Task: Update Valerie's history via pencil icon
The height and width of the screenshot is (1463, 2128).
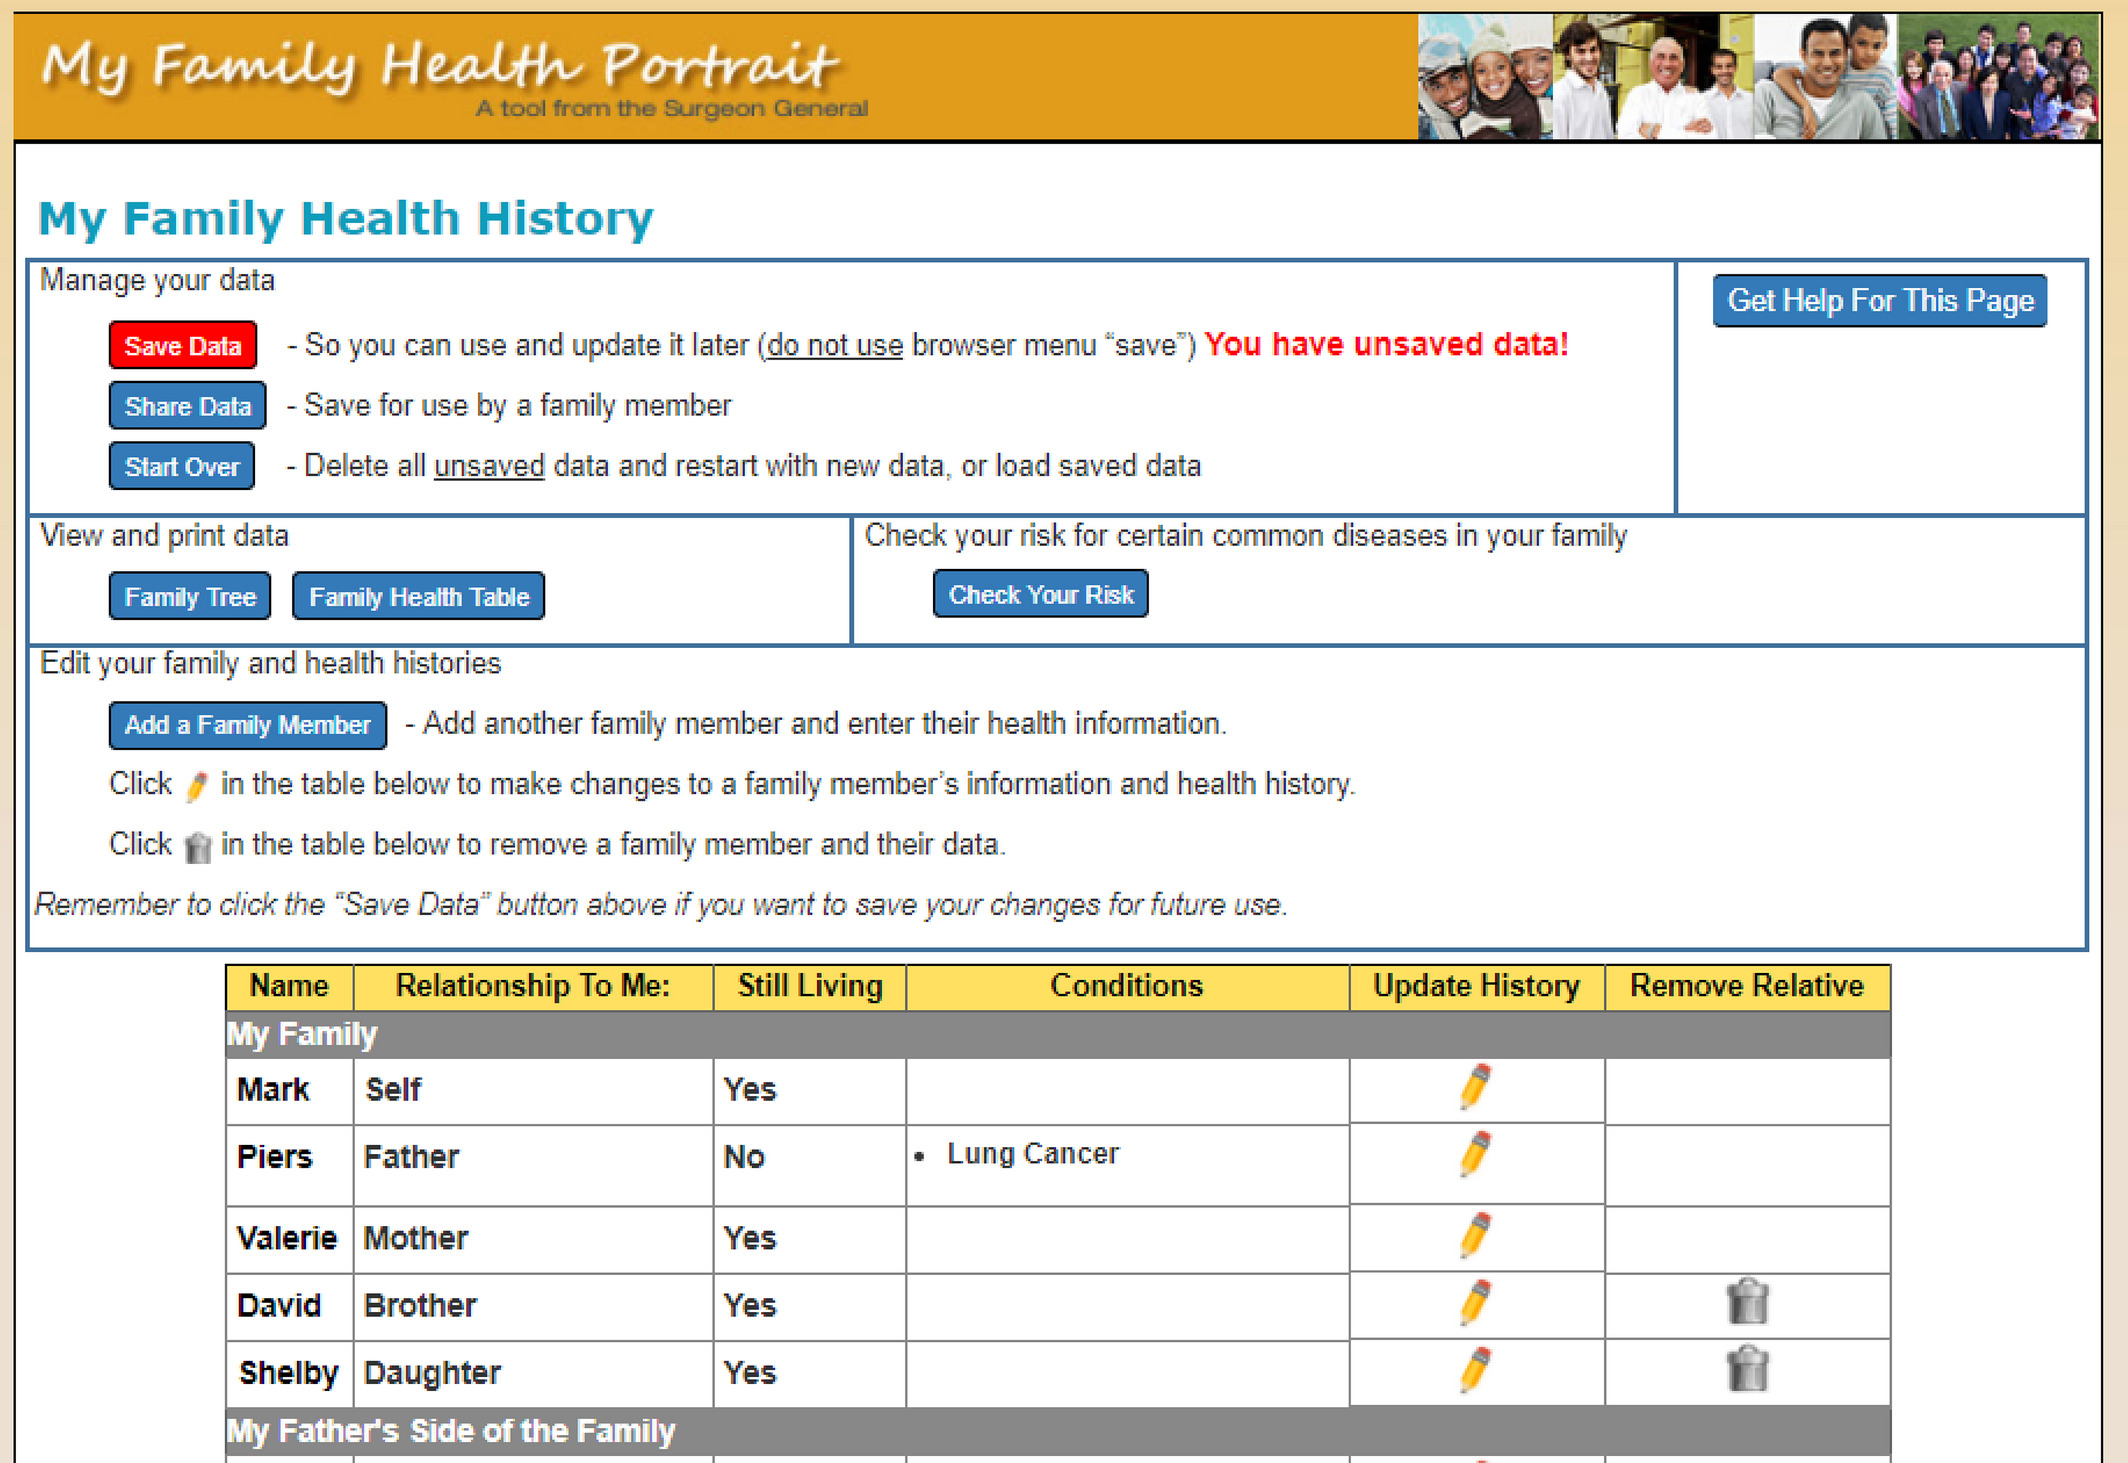Action: pyautogui.click(x=1475, y=1235)
